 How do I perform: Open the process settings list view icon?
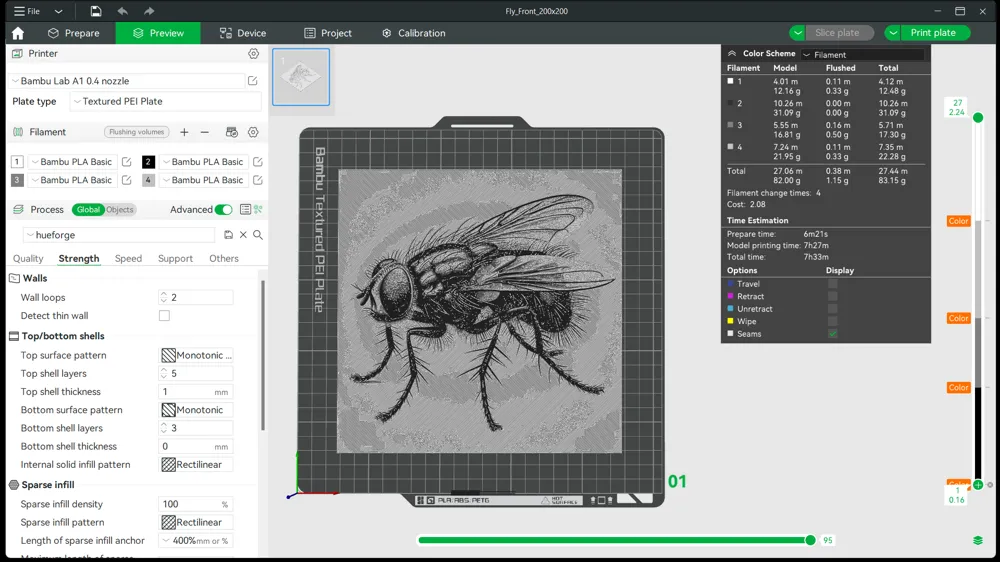[x=245, y=209]
